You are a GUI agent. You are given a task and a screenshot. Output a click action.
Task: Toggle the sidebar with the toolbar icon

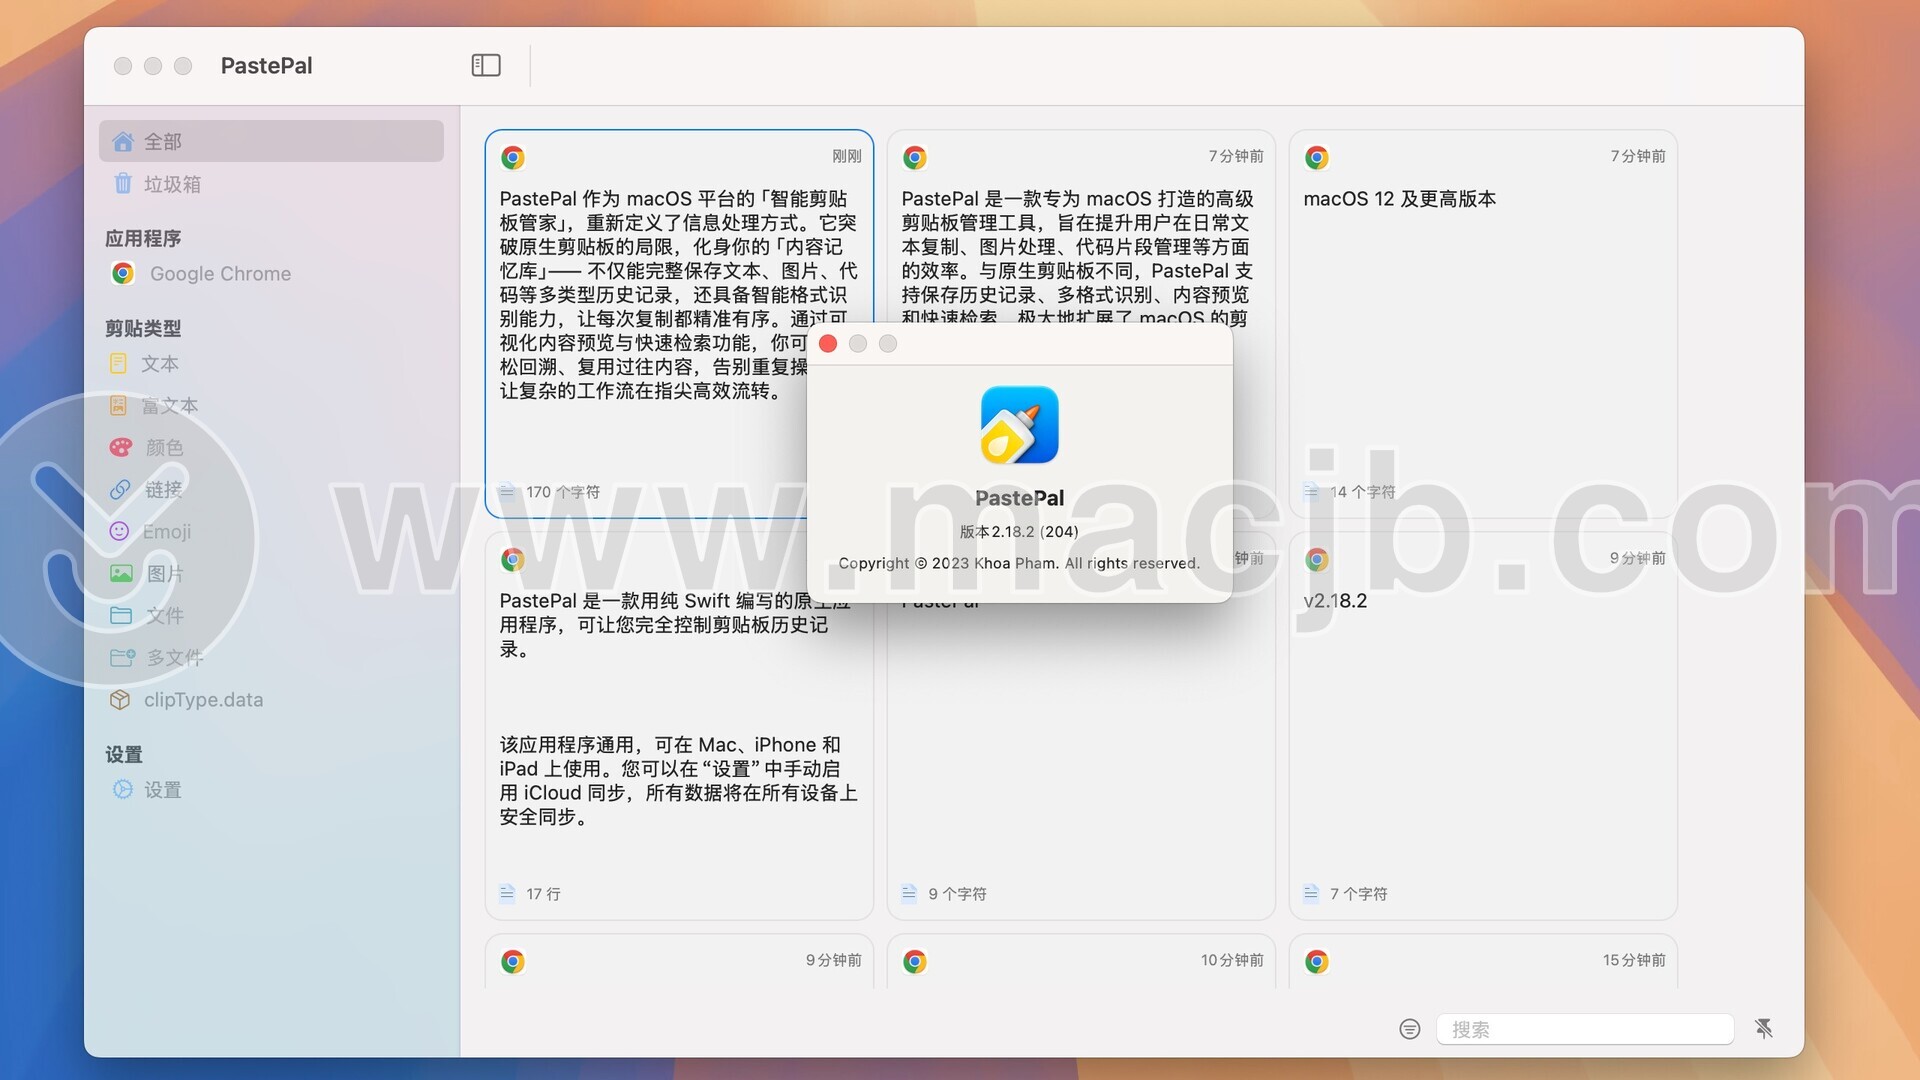(486, 65)
